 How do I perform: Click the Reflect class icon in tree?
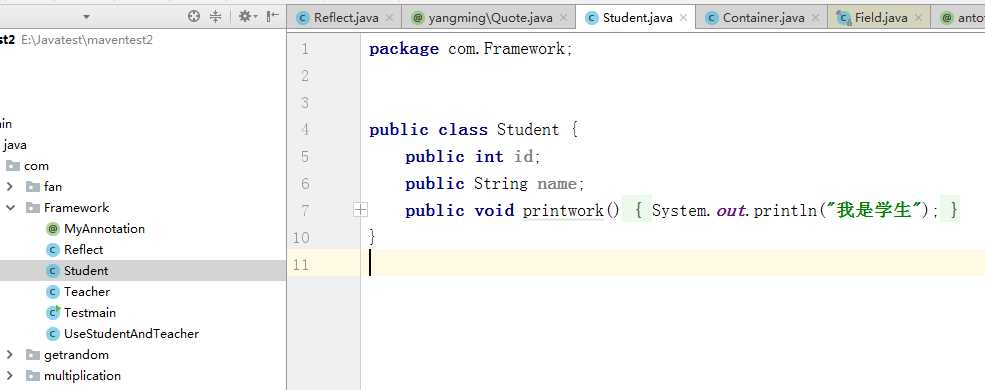53,249
